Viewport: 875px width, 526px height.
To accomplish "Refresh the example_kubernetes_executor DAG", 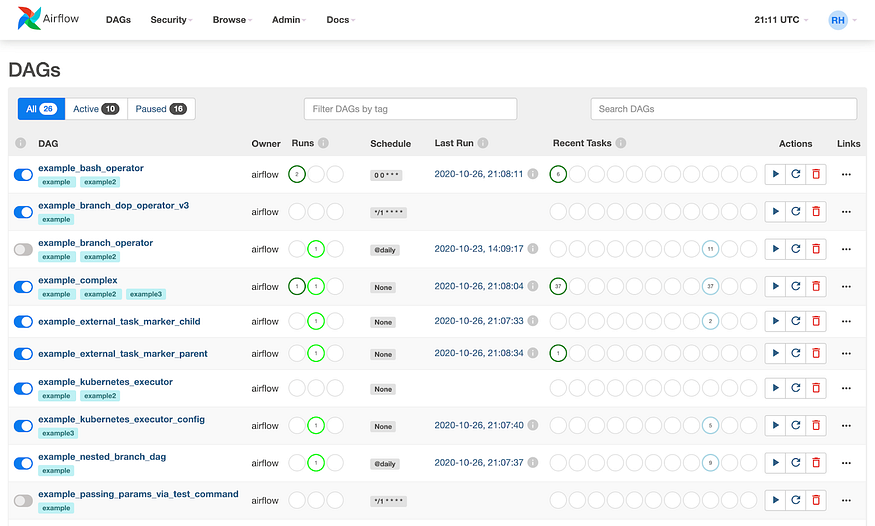I will [x=796, y=388].
